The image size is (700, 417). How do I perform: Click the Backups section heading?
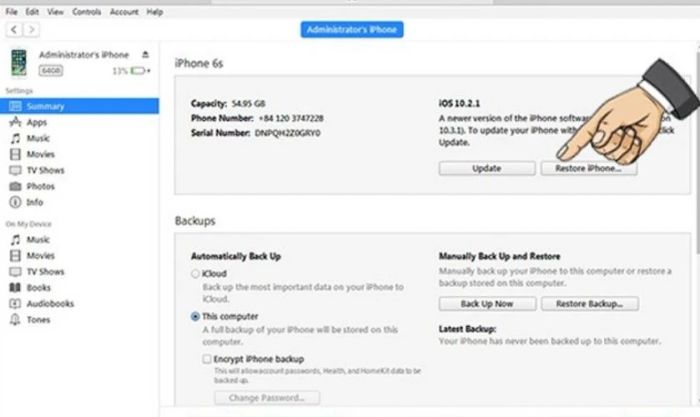195,221
